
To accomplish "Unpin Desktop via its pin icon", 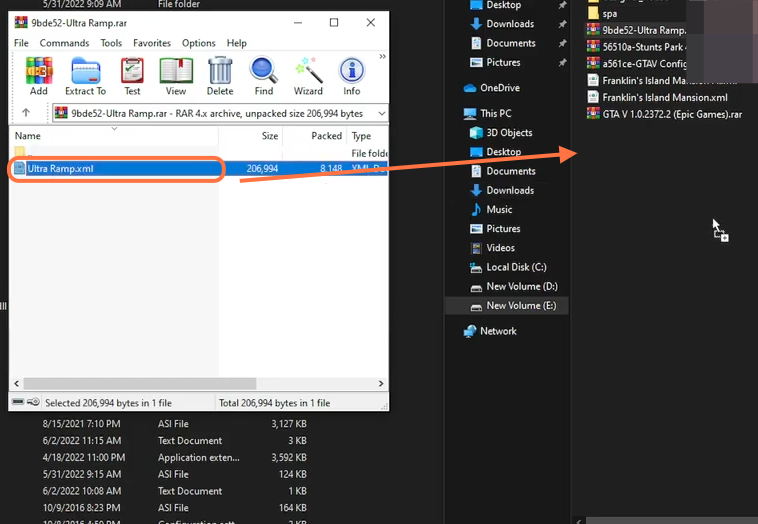I will [x=562, y=5].
